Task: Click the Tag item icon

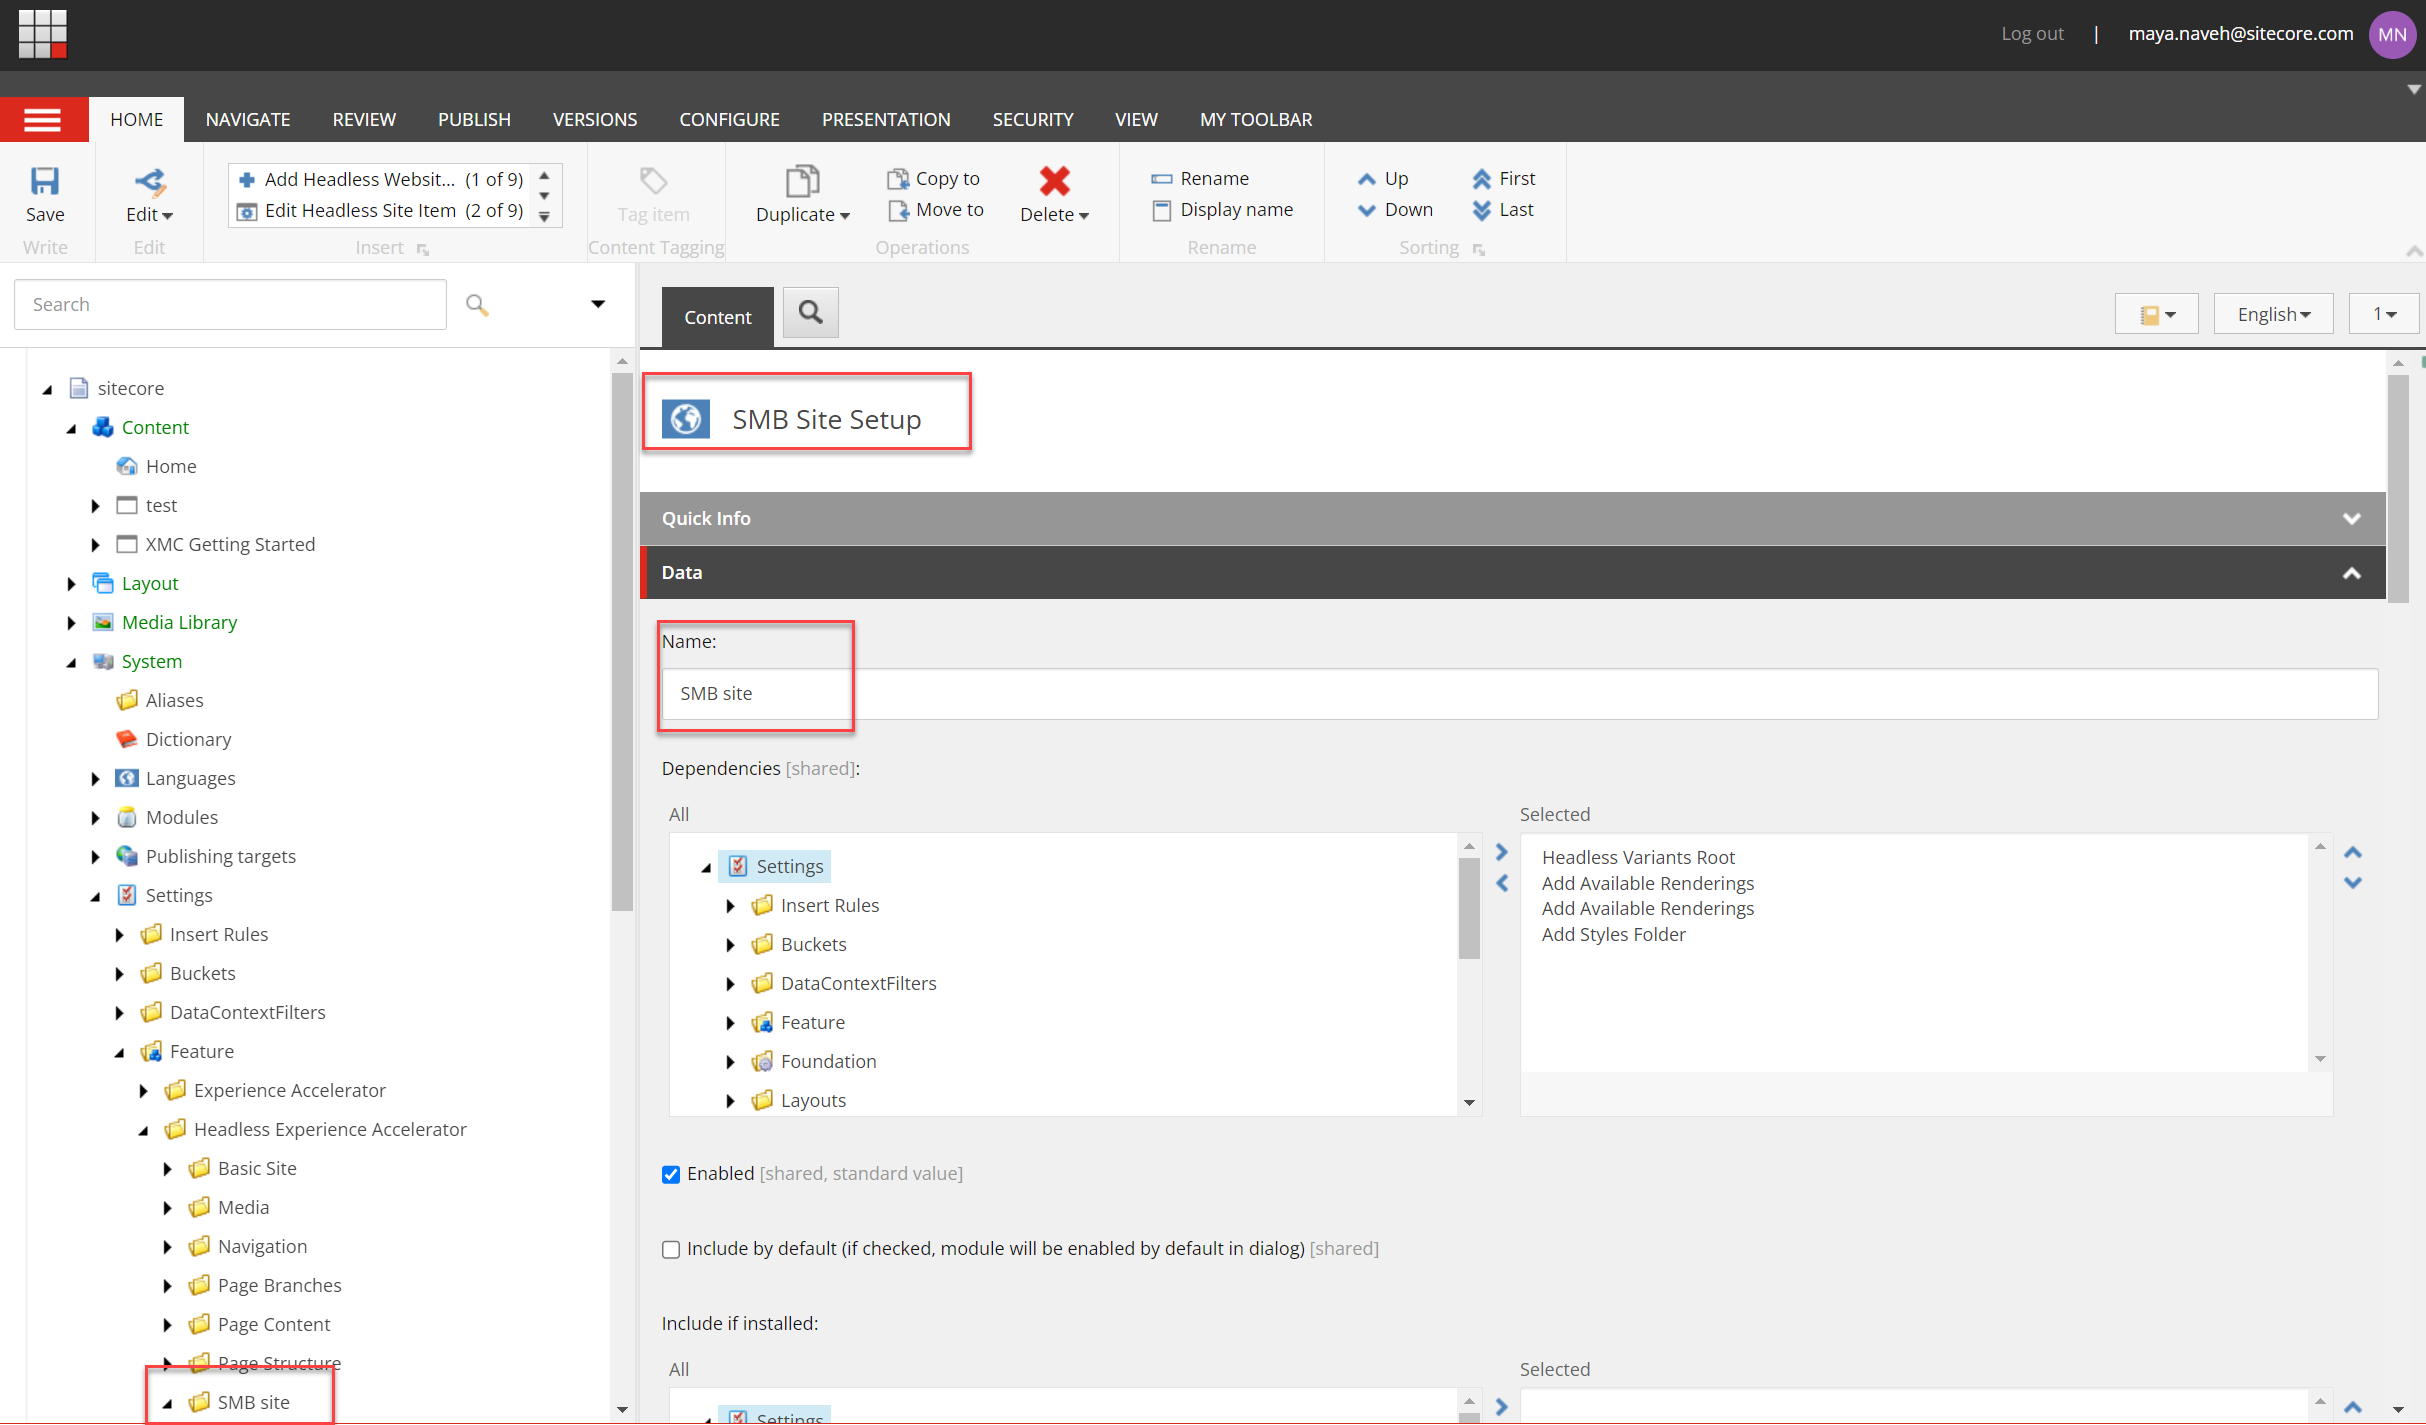Action: coord(653,181)
